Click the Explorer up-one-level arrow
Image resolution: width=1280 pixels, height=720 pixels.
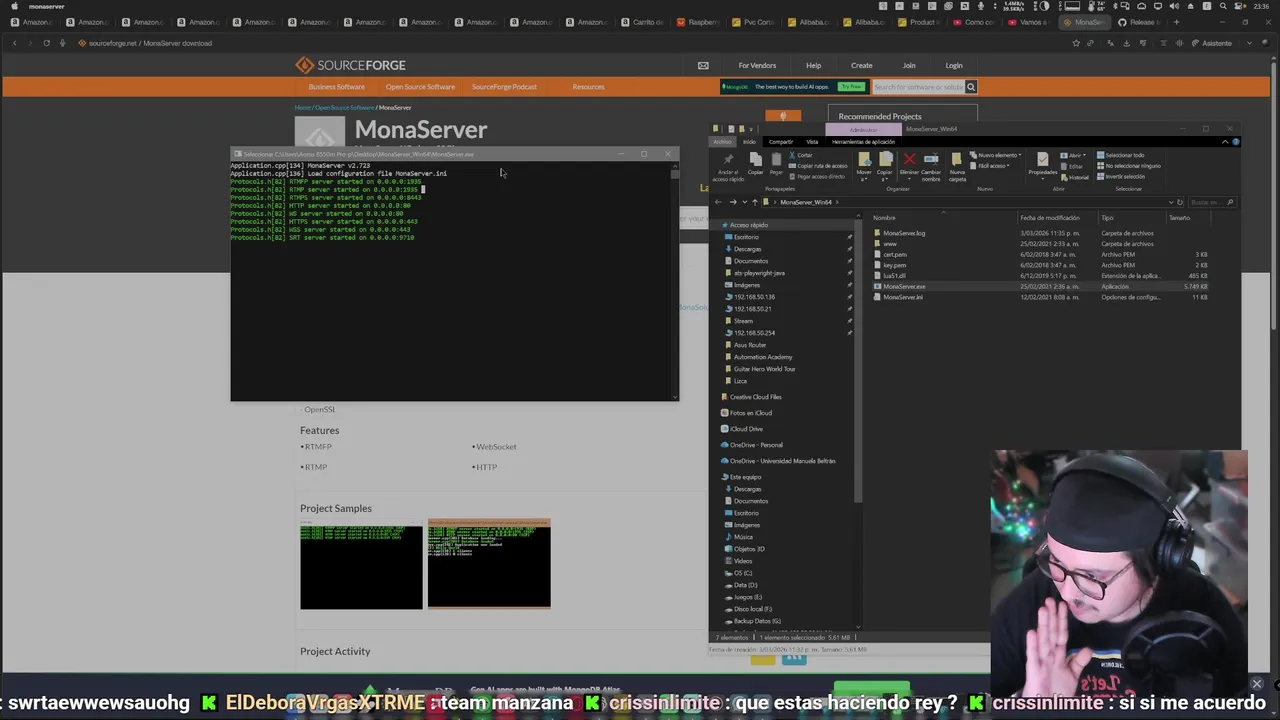pos(755,202)
